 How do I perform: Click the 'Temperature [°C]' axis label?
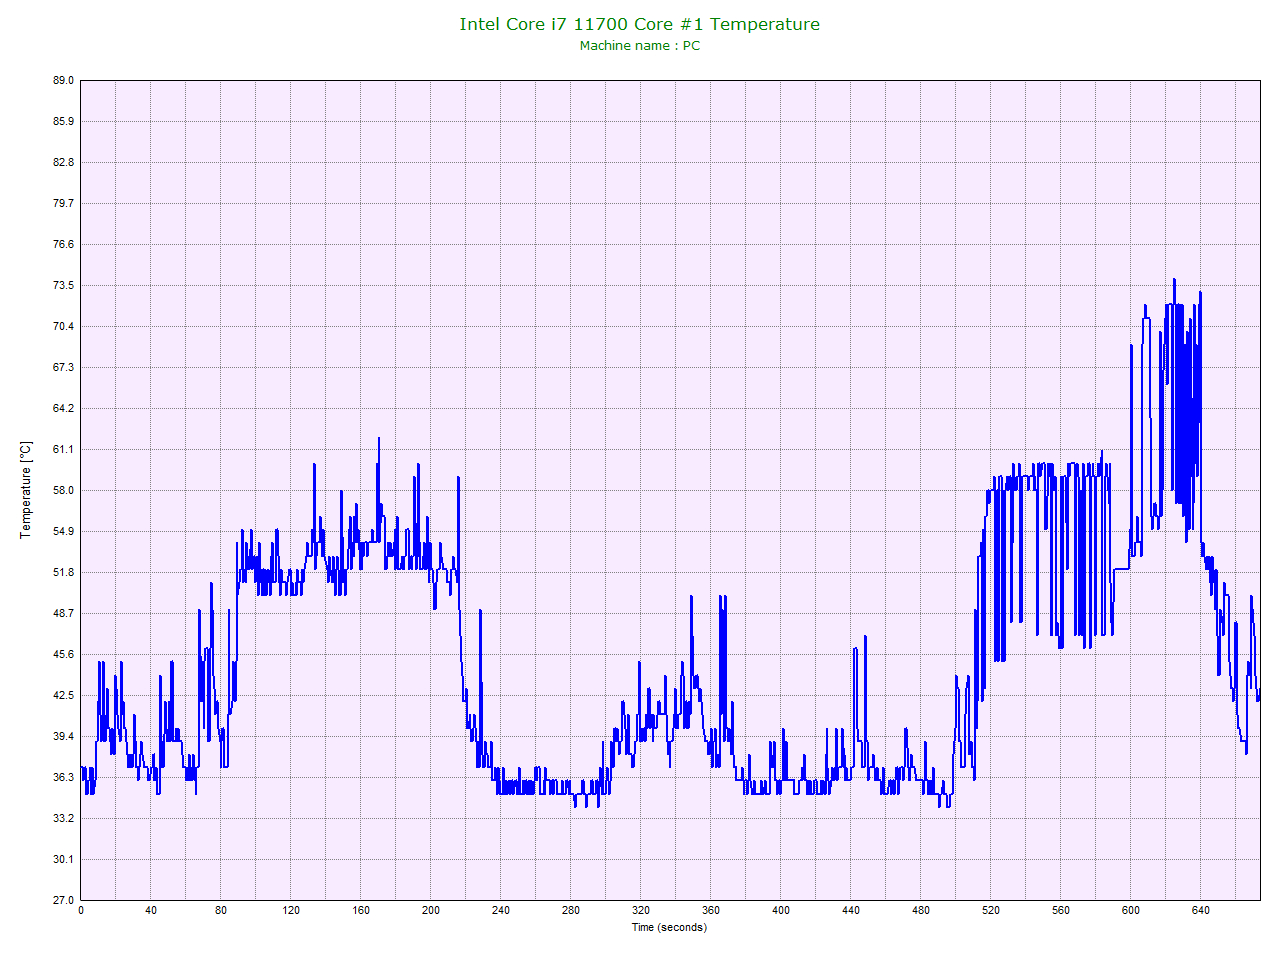pyautogui.click(x=26, y=490)
